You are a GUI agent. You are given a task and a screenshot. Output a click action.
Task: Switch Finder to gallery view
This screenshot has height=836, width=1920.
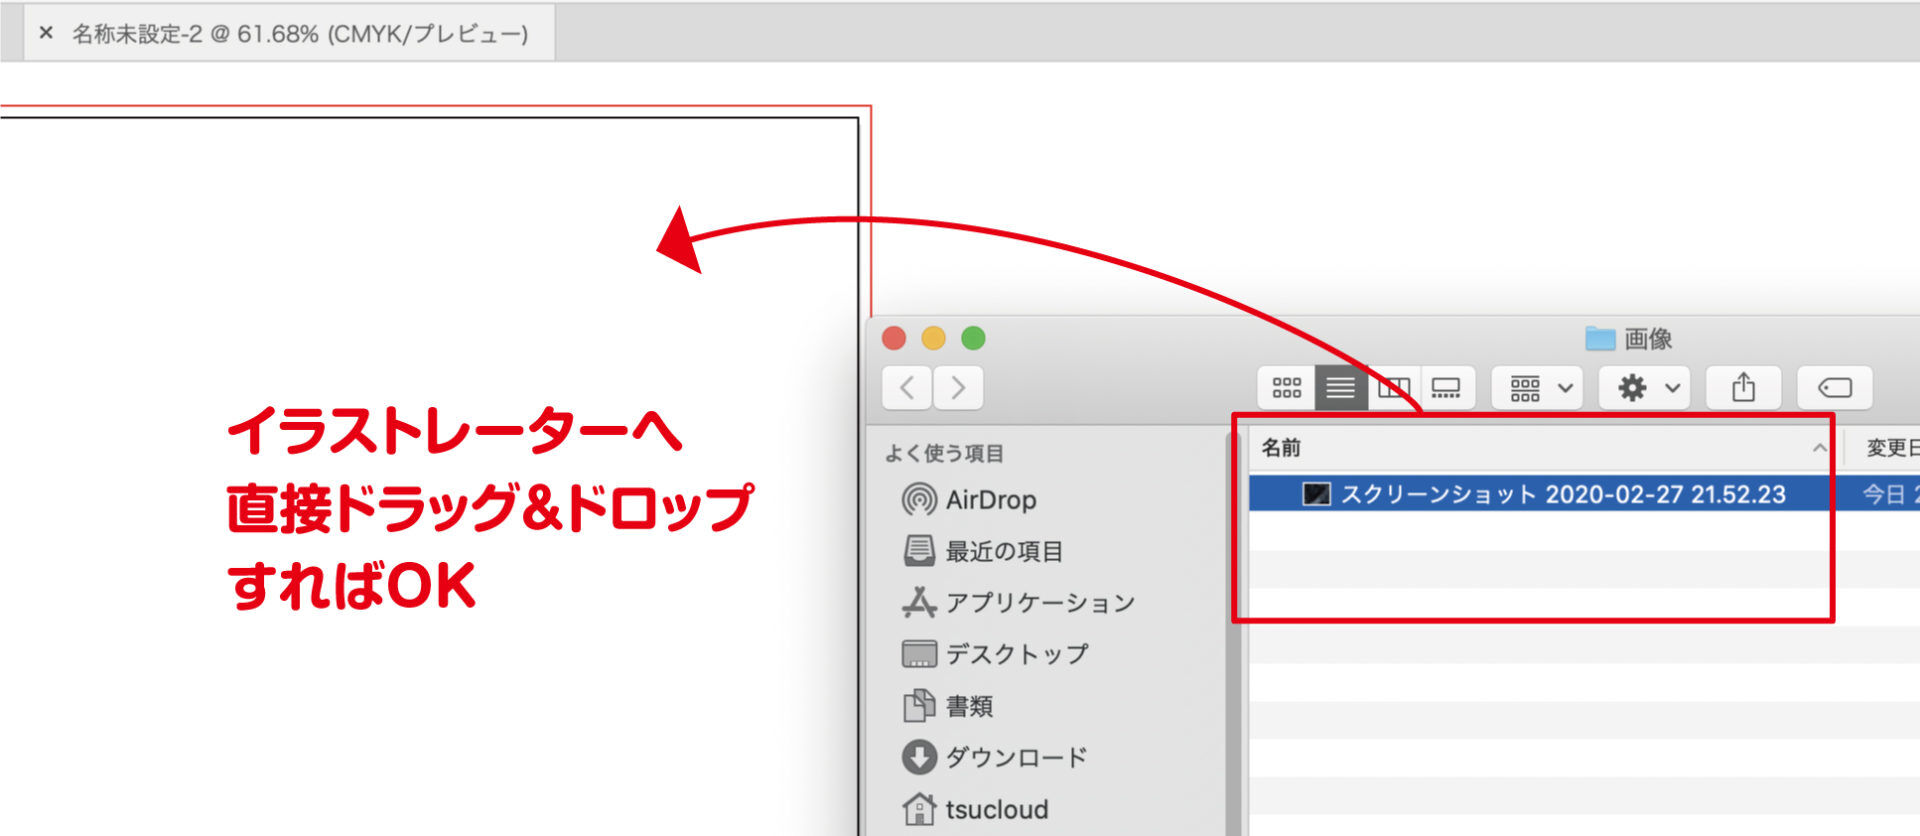tap(1446, 388)
